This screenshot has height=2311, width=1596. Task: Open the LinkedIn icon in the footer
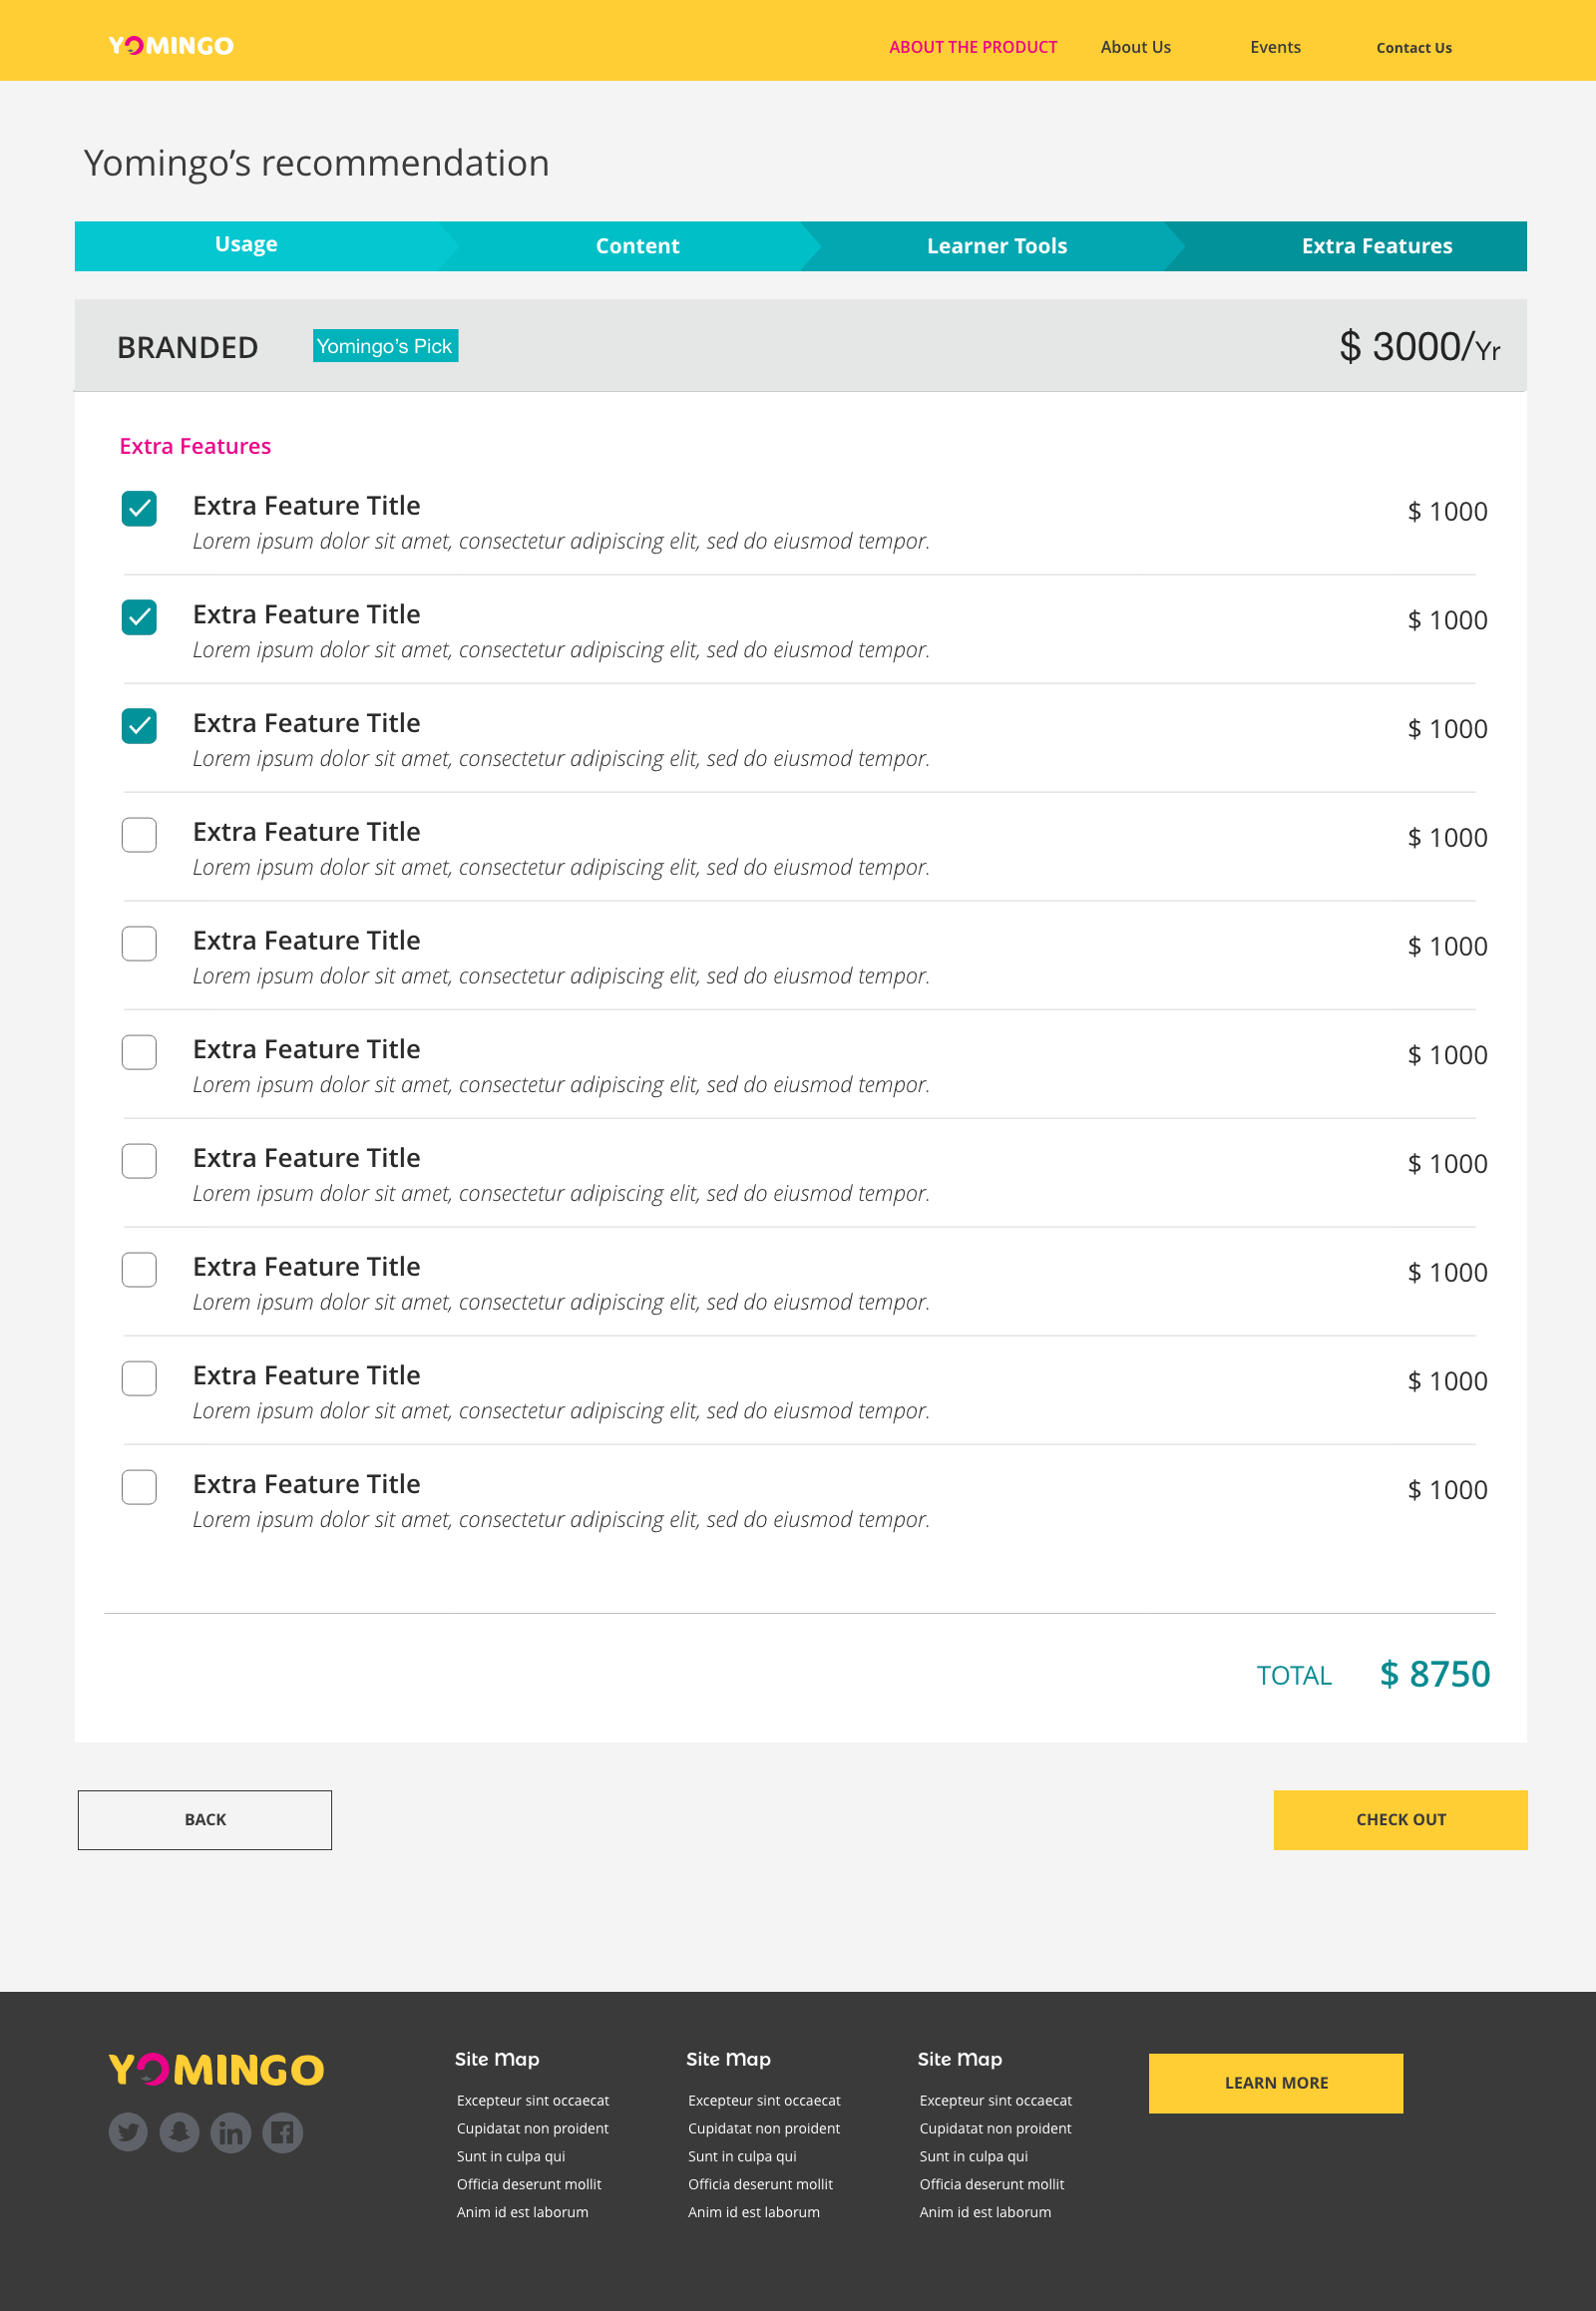pos(231,2132)
